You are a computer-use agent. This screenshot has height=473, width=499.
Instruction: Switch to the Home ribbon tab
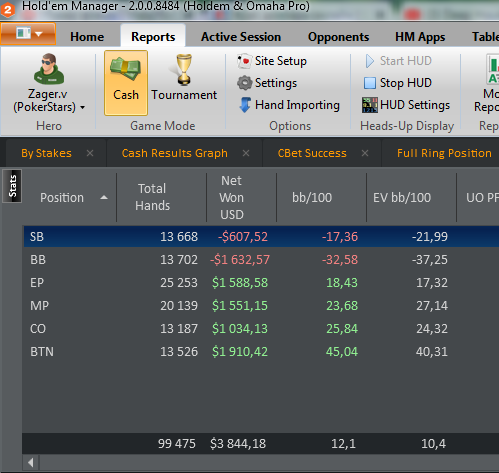point(87,37)
